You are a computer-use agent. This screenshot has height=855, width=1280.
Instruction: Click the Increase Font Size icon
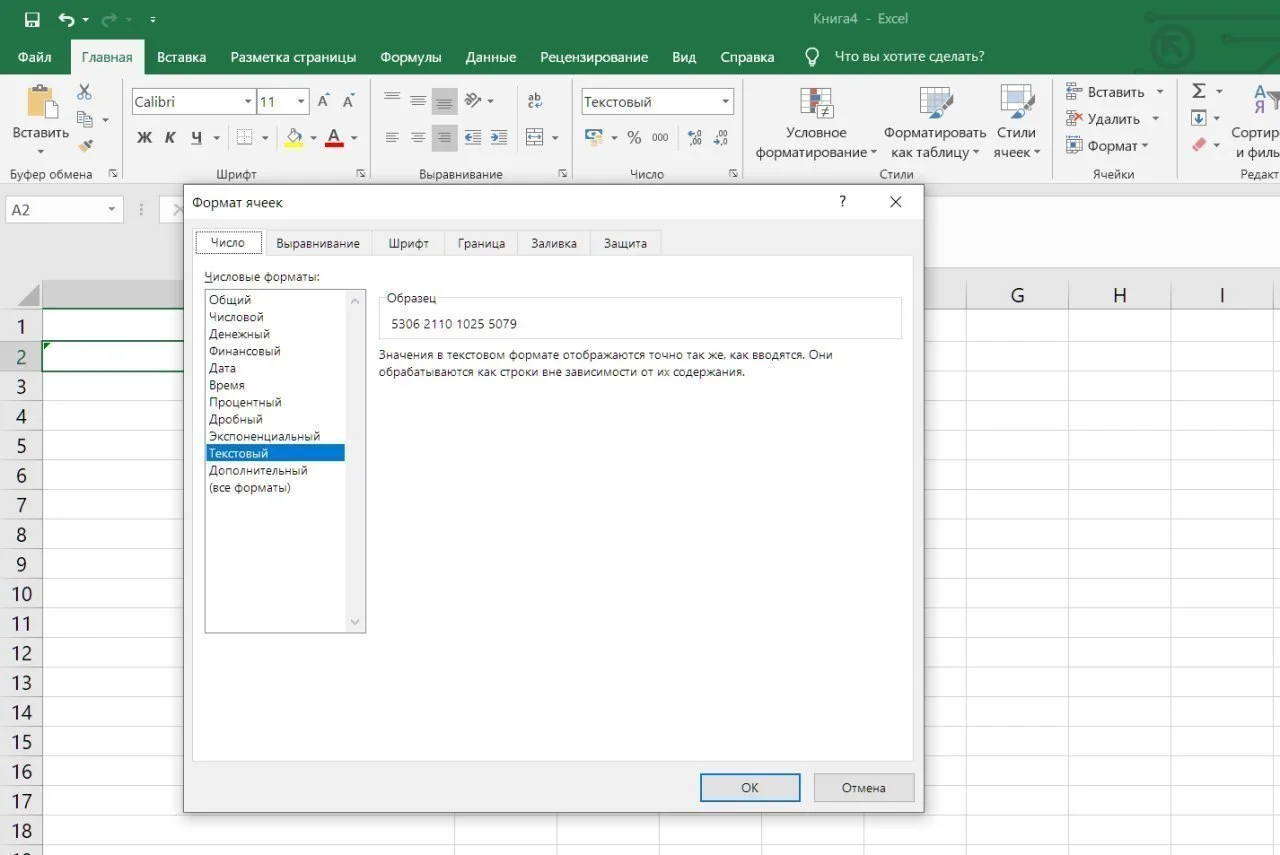(x=324, y=101)
